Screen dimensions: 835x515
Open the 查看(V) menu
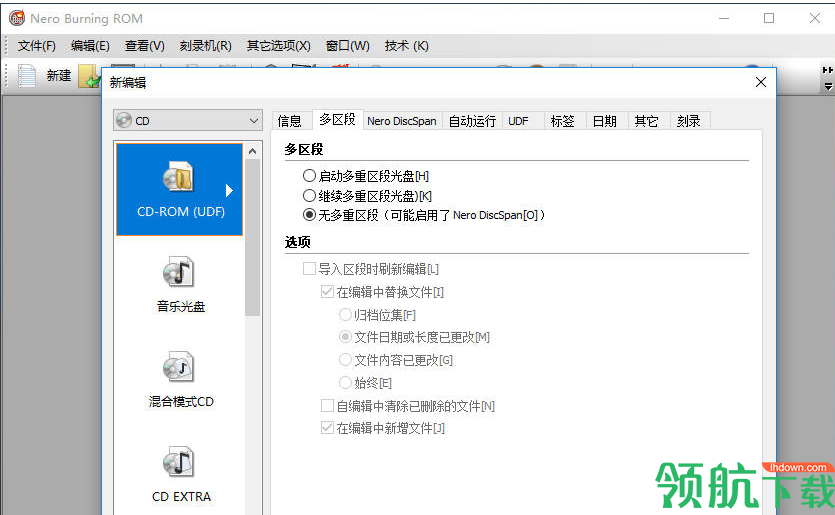pyautogui.click(x=145, y=46)
